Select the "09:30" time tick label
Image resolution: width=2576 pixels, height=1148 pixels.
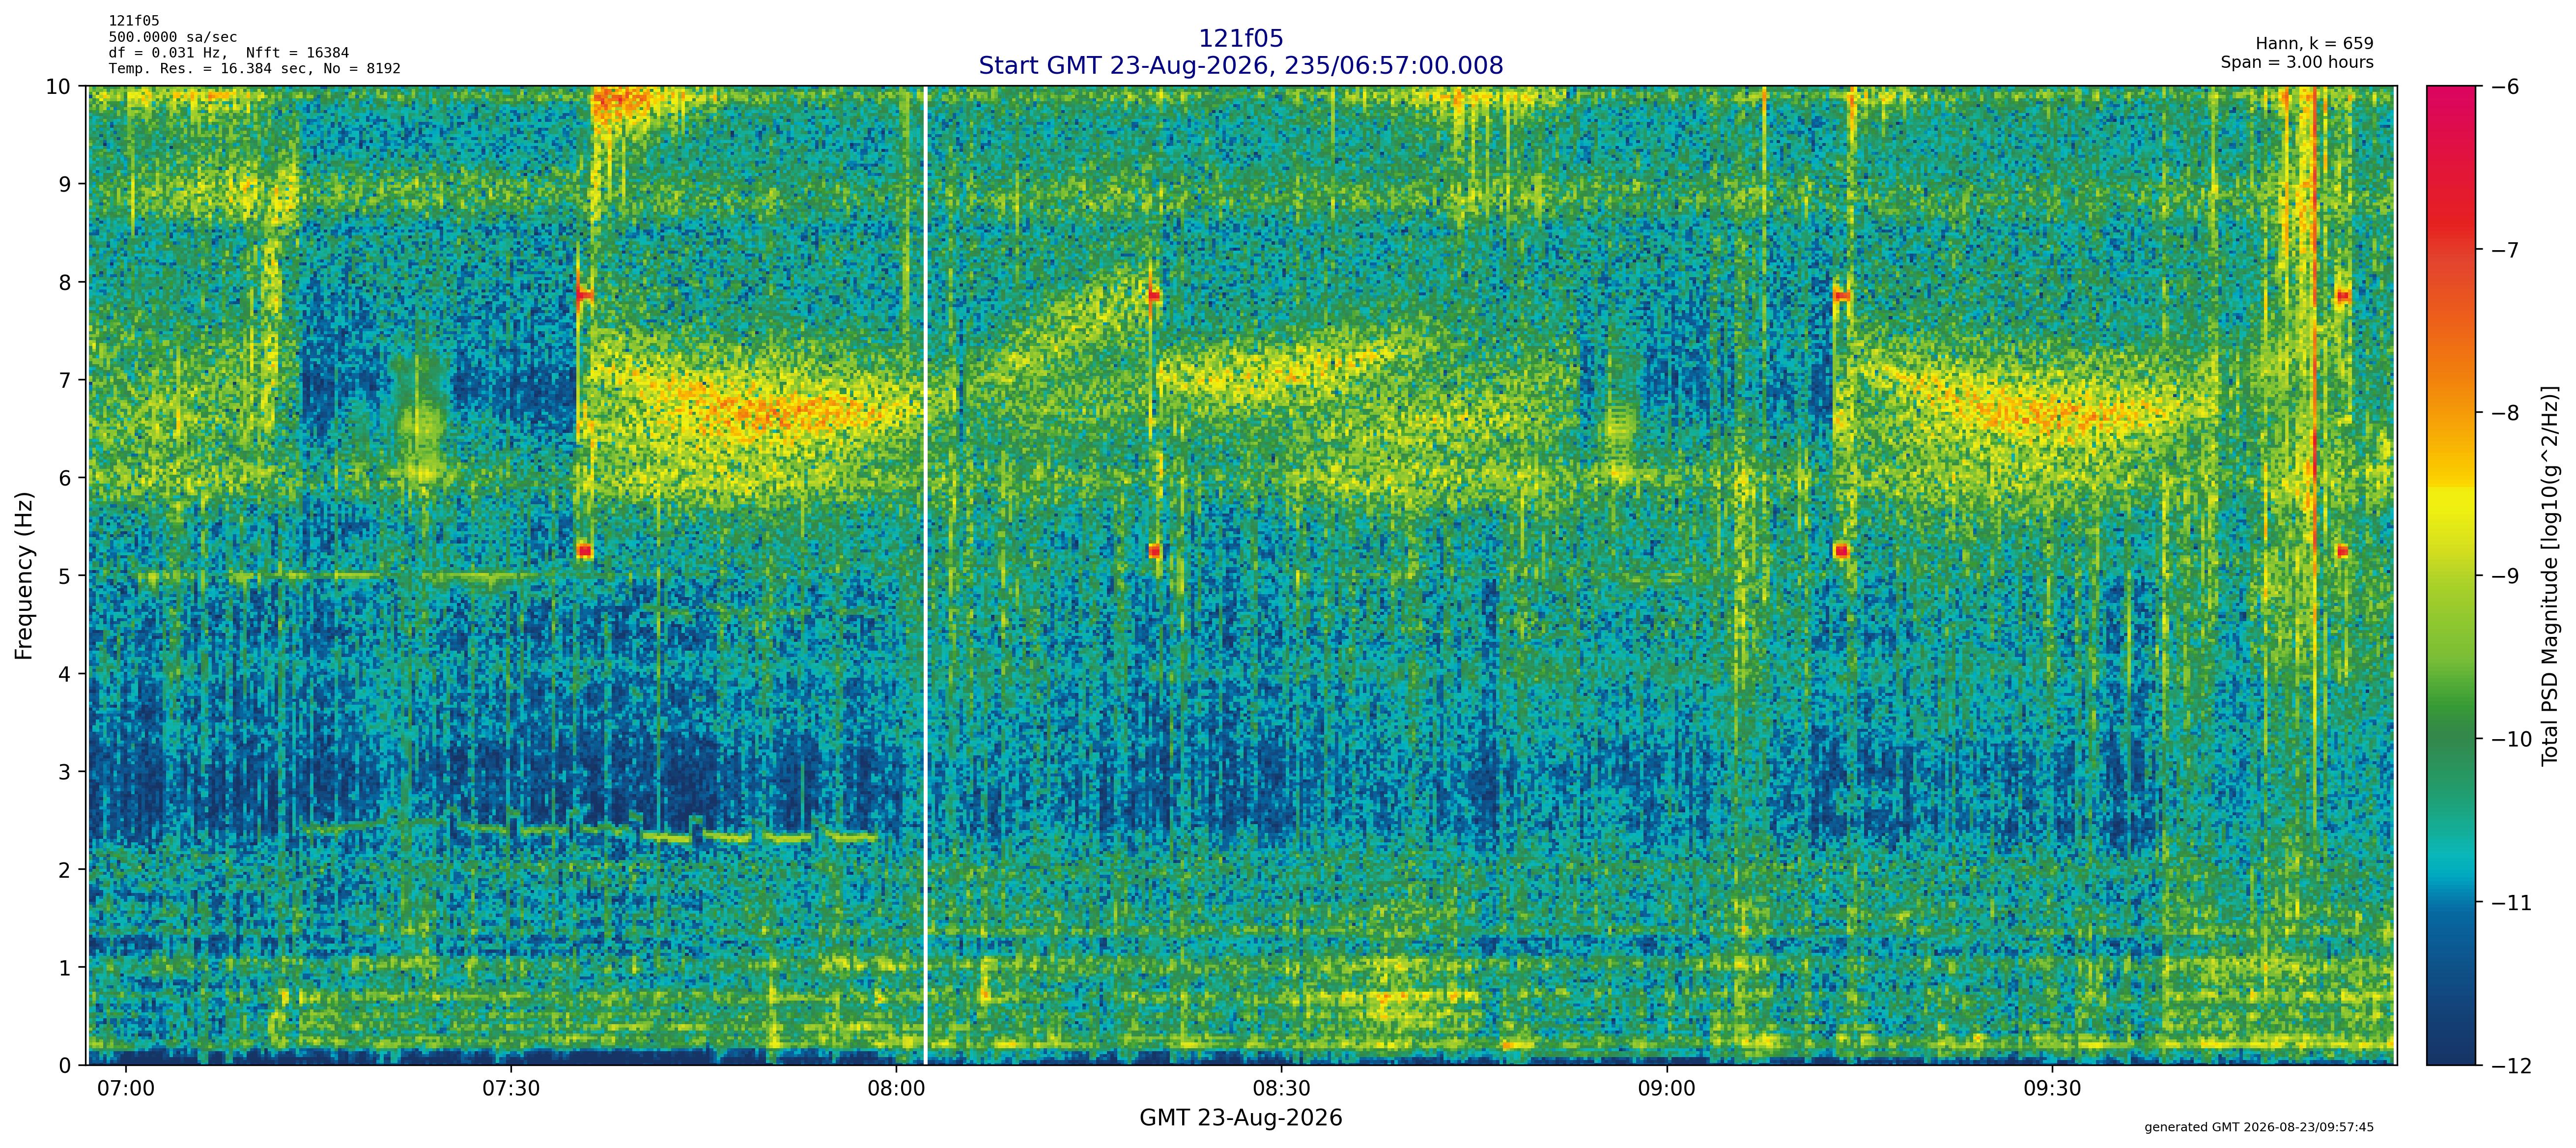pos(2052,1088)
